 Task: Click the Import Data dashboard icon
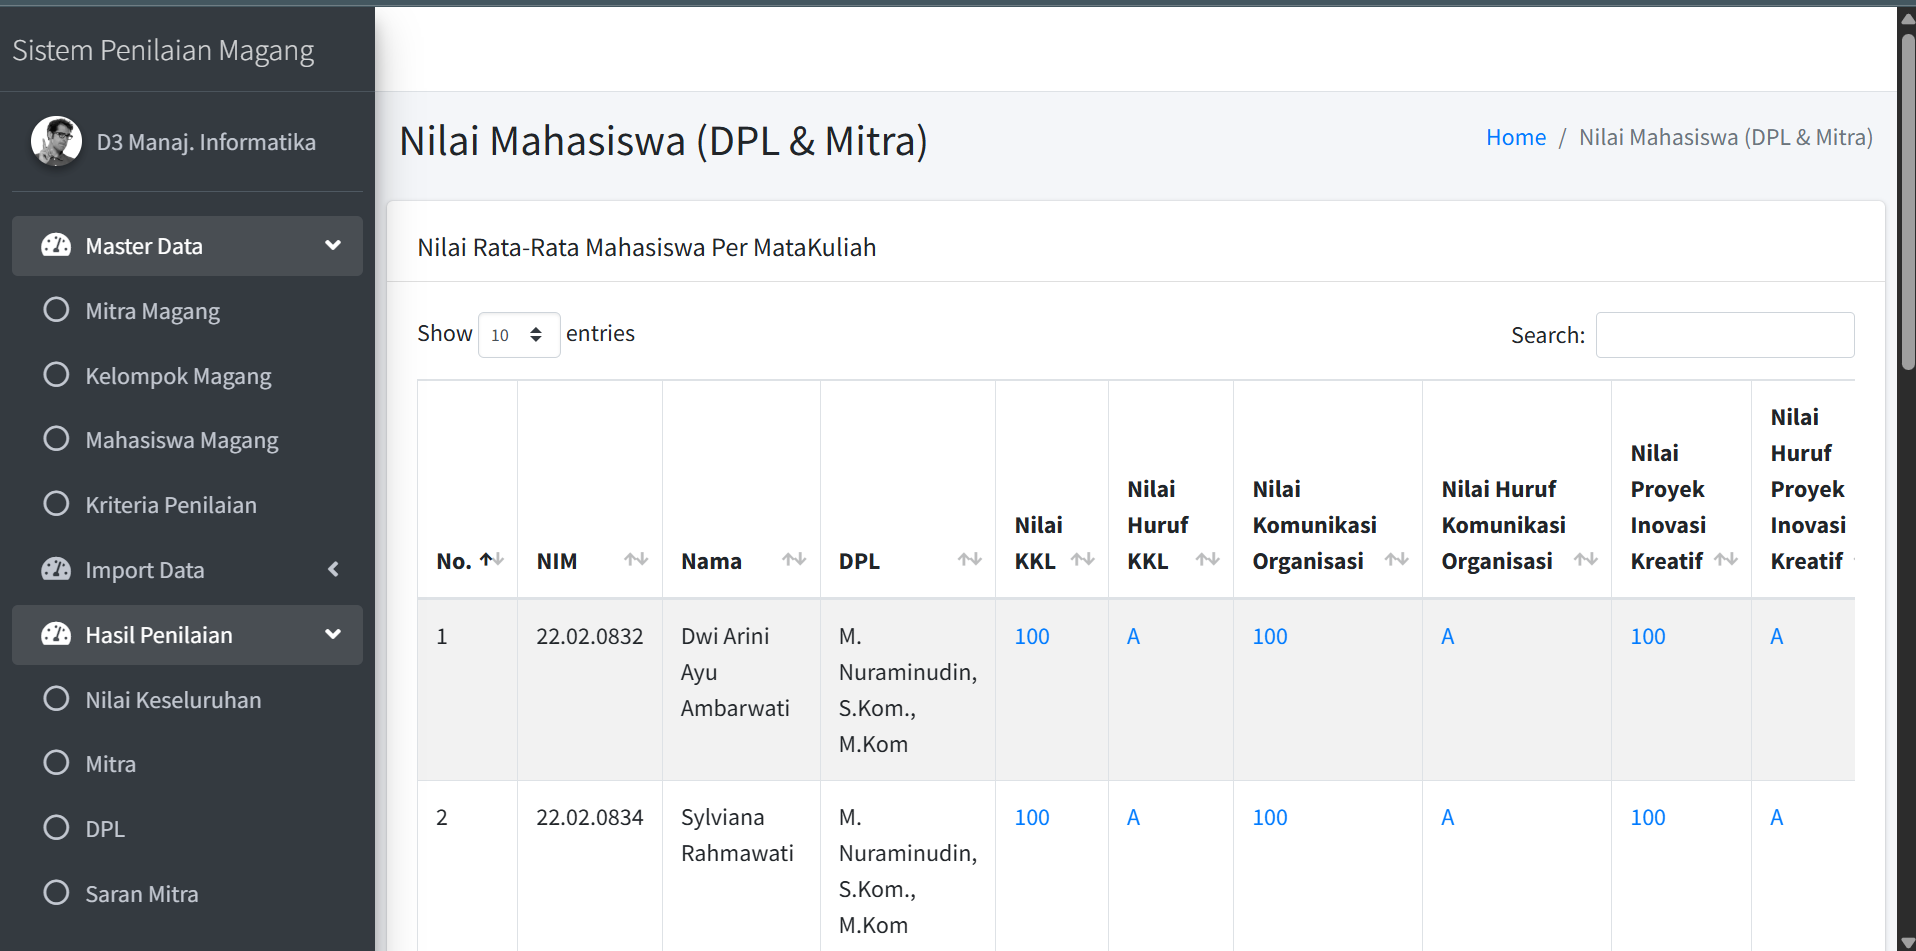(56, 569)
